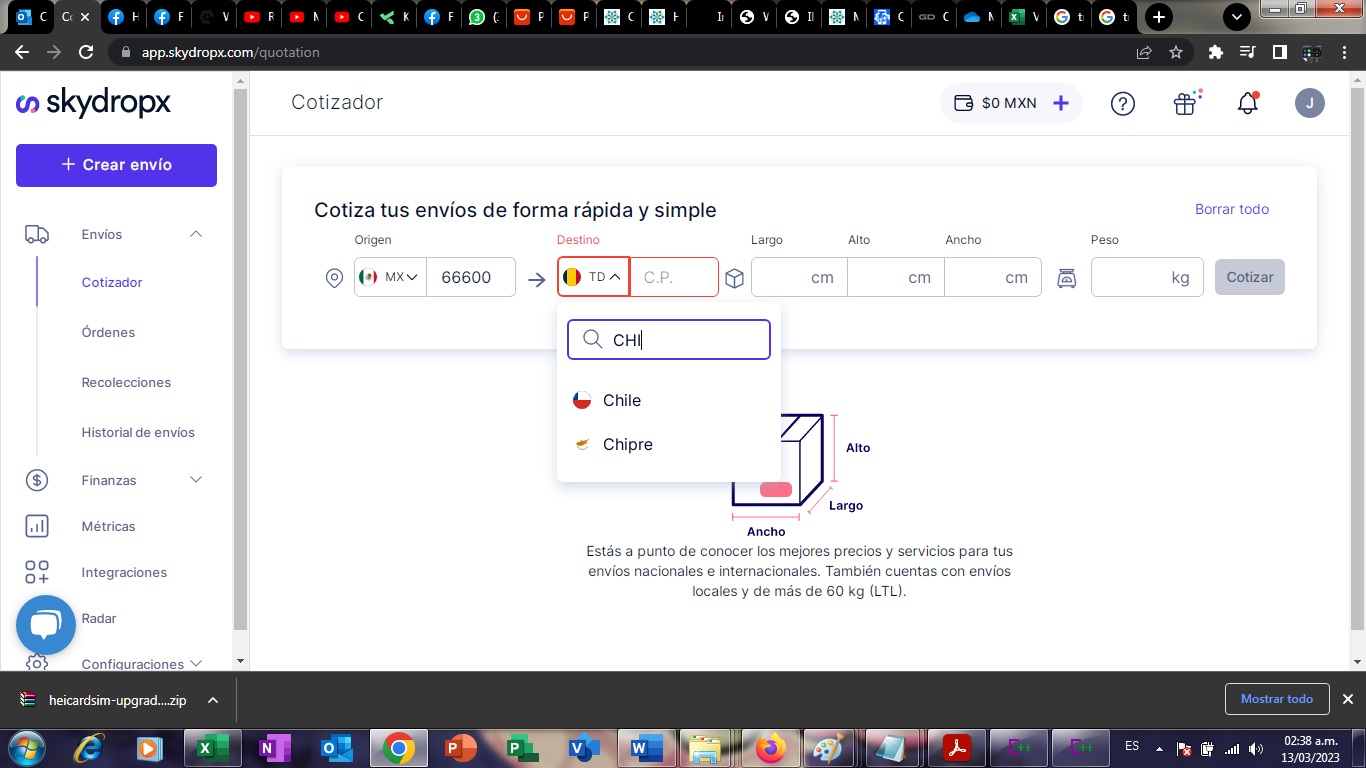Click the country search field containing CHI

click(669, 340)
